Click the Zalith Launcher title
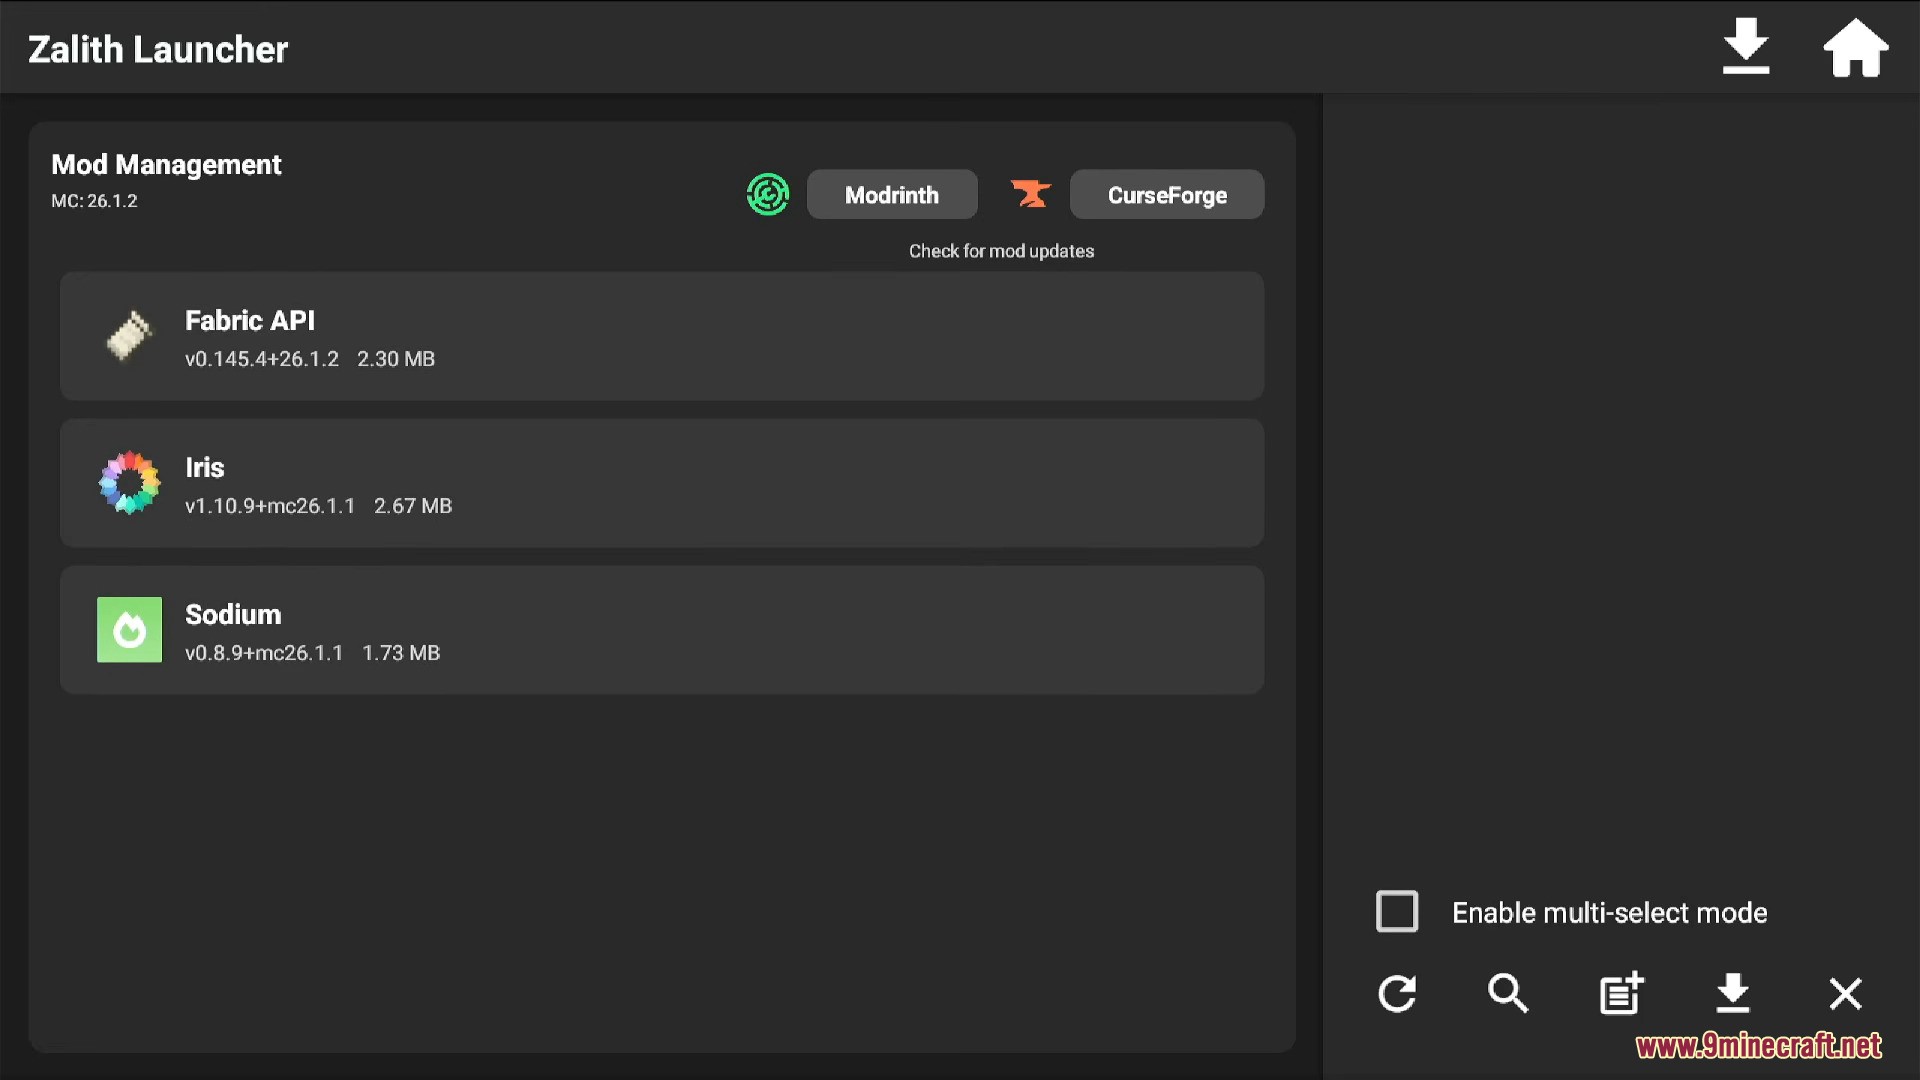1920x1080 pixels. 157,48
